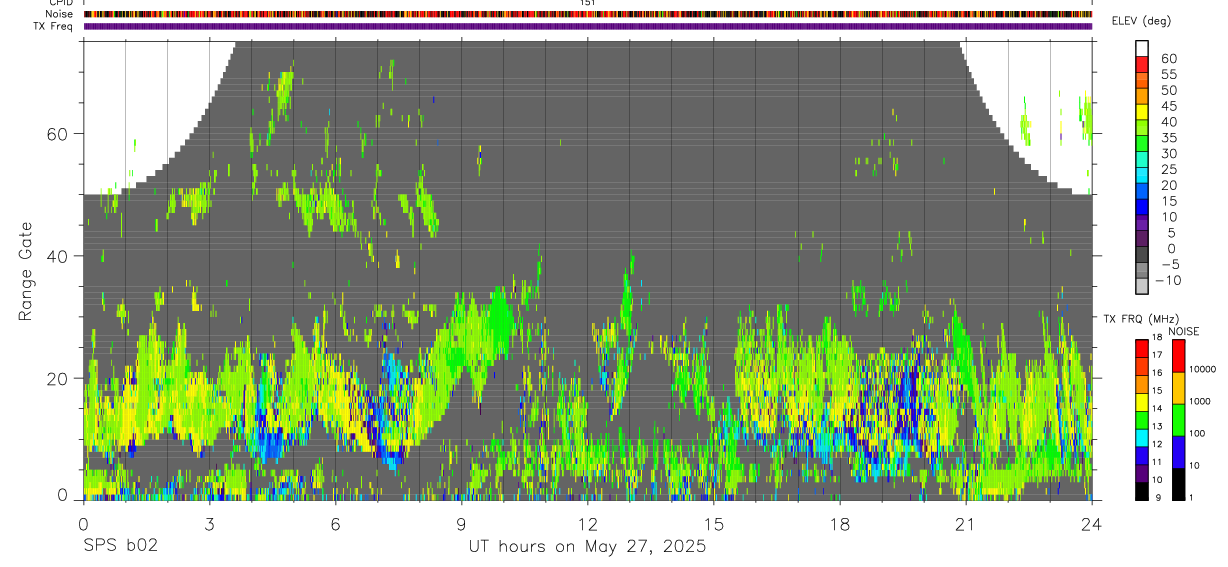
Task: Click the red swatch in the NOISE scale
Action: (1178, 356)
